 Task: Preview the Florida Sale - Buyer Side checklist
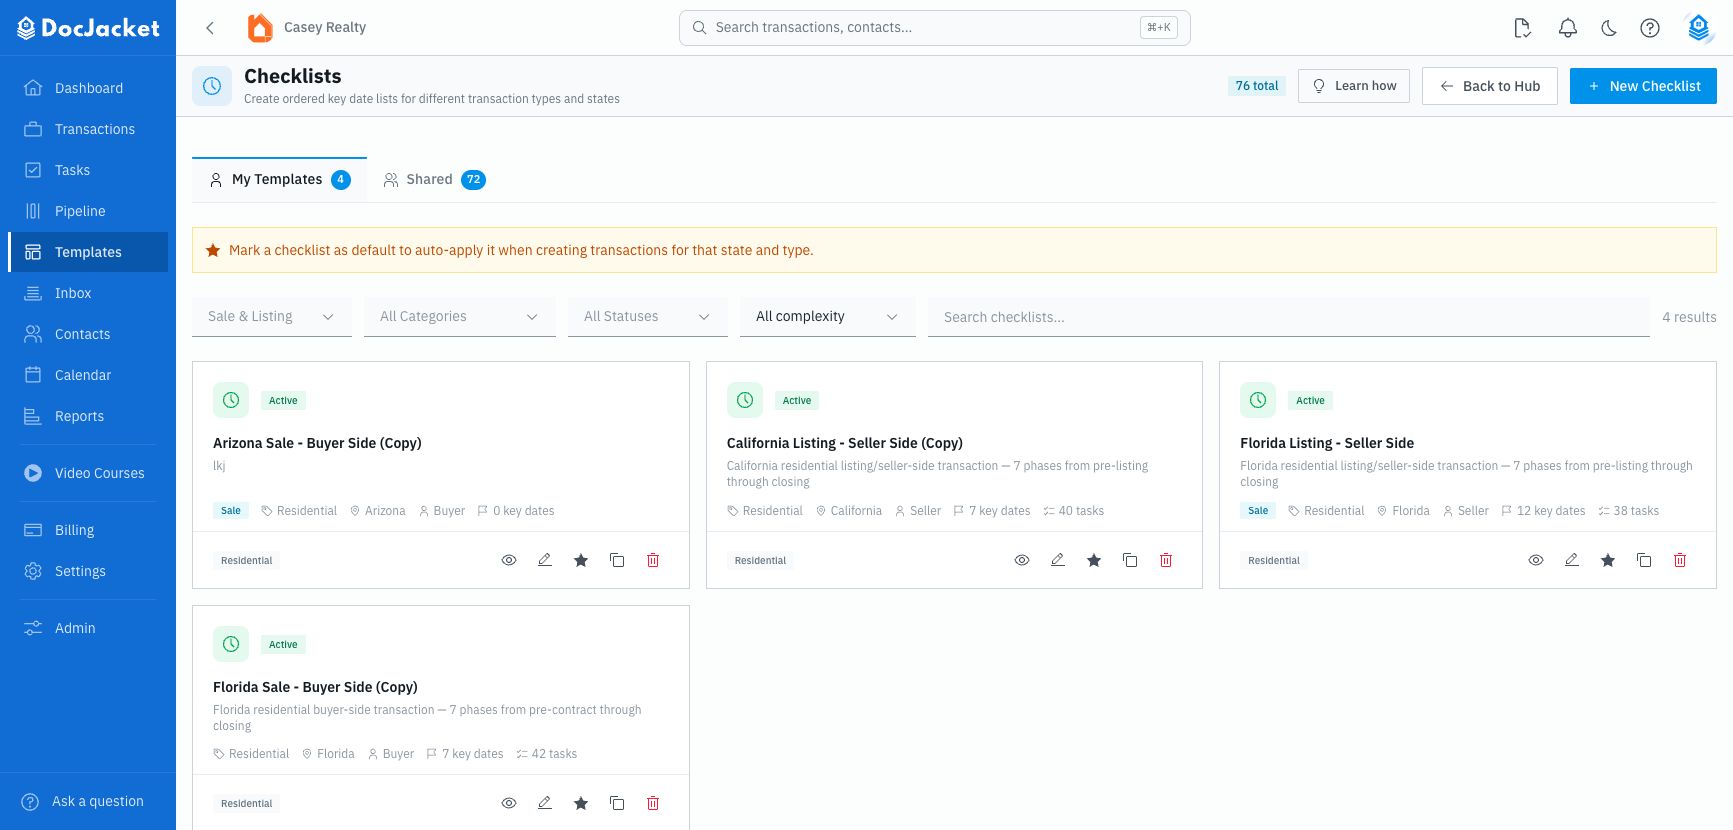(509, 803)
